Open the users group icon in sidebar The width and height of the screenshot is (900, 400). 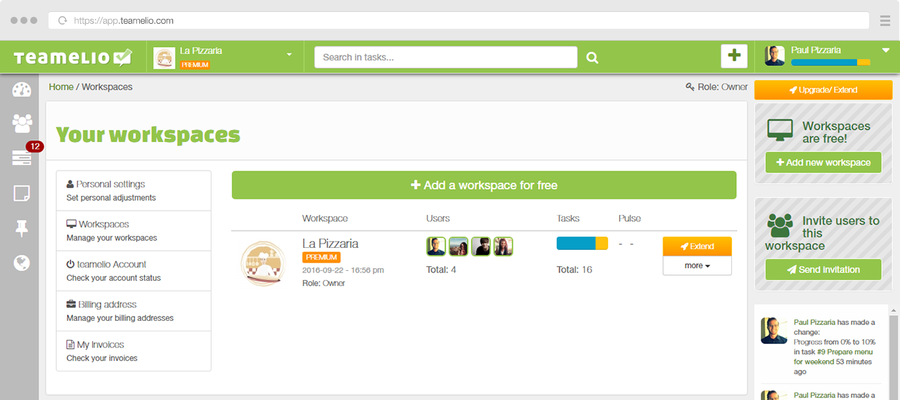(x=22, y=123)
